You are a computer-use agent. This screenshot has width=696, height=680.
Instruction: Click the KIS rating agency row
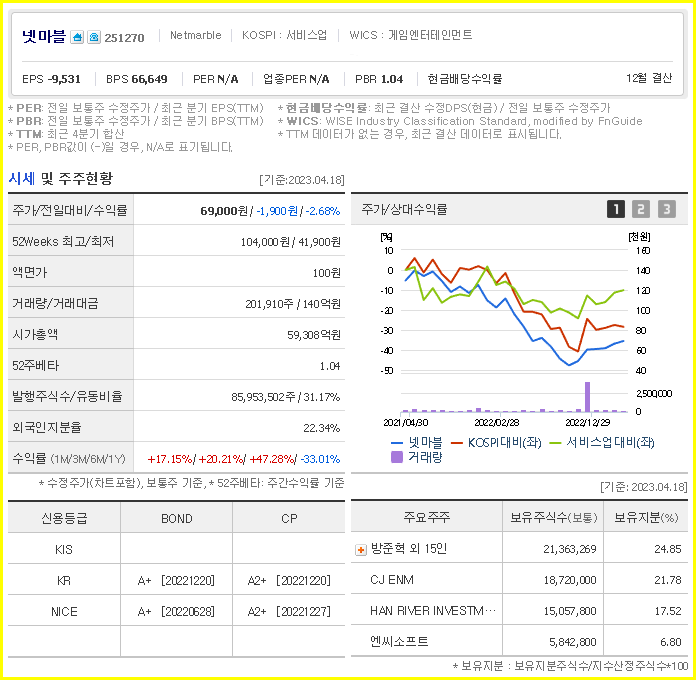(176, 550)
